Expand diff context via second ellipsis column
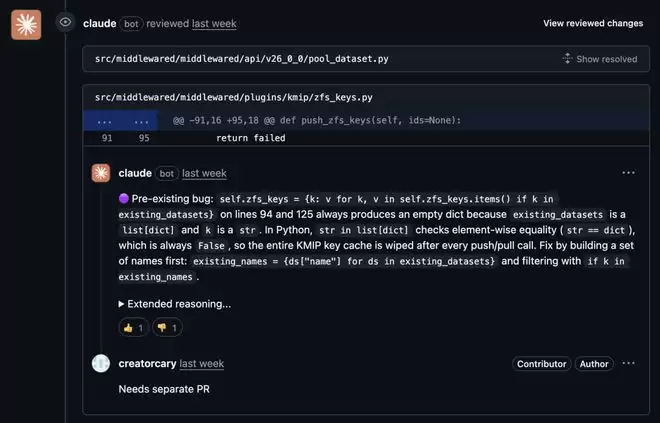Image resolution: width=660 pixels, height=423 pixels. pos(143,121)
